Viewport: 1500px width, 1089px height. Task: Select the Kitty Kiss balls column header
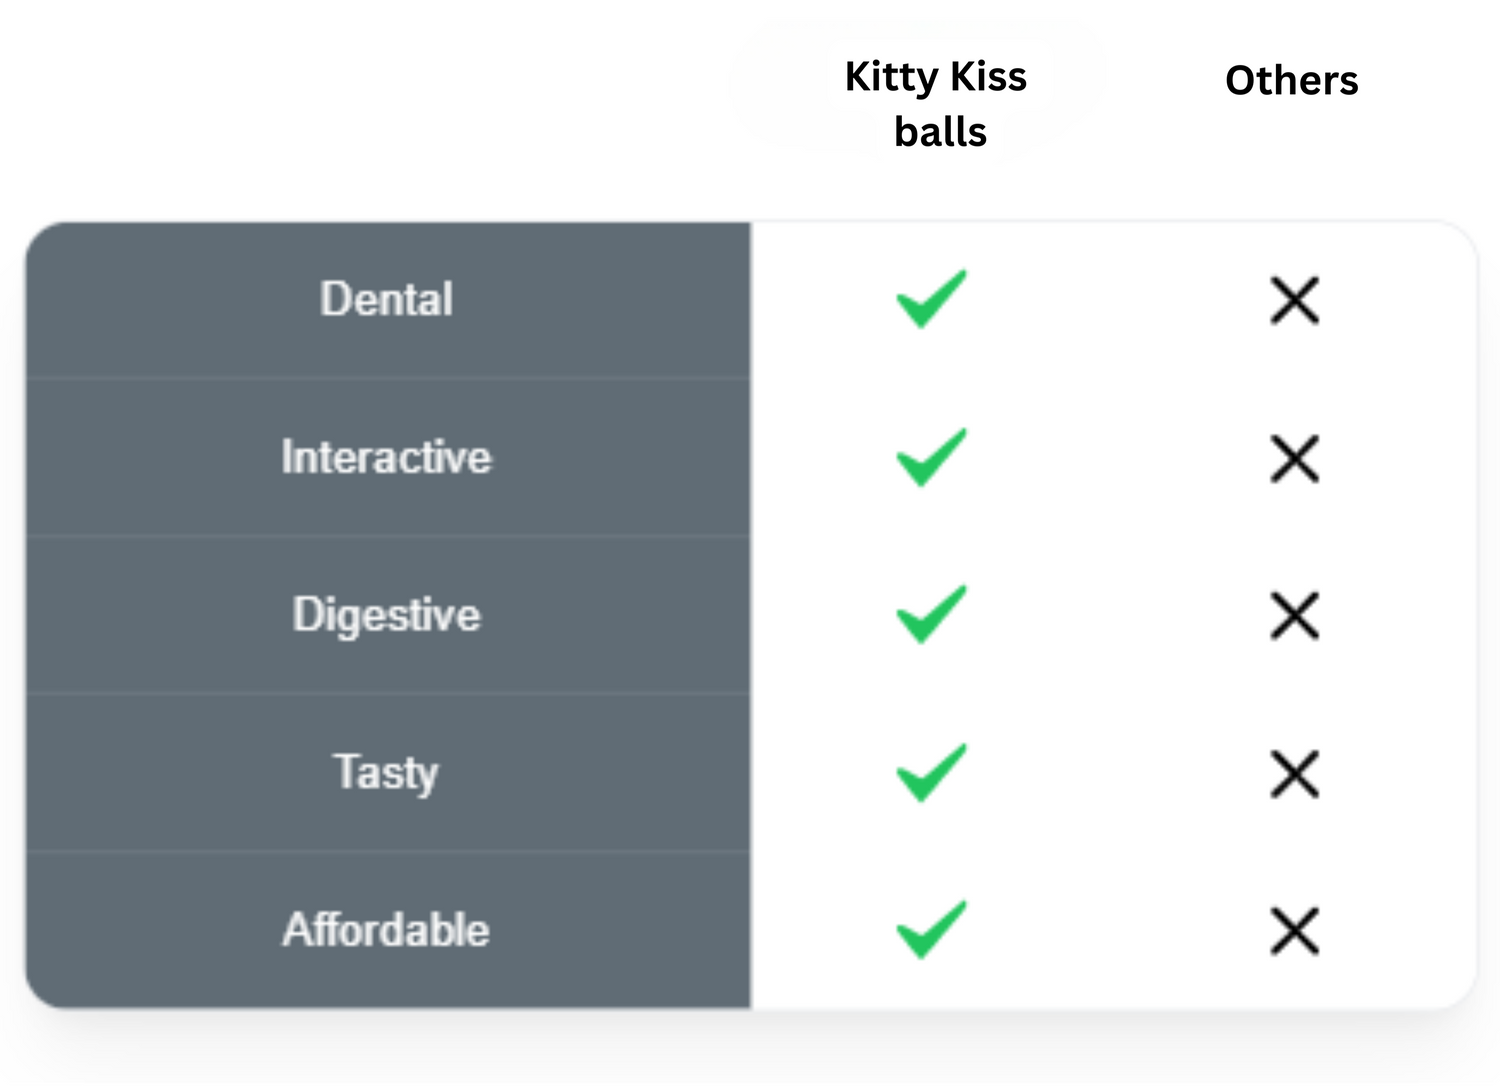pos(937,103)
